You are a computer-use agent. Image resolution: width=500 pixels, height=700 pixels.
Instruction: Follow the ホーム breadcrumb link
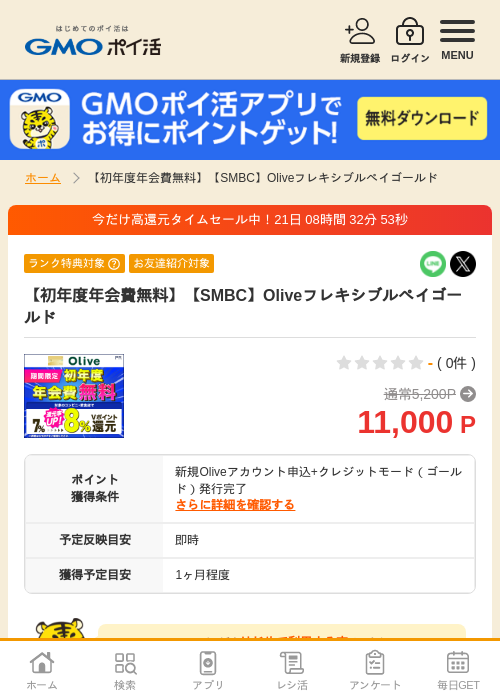pyautogui.click(x=43, y=178)
